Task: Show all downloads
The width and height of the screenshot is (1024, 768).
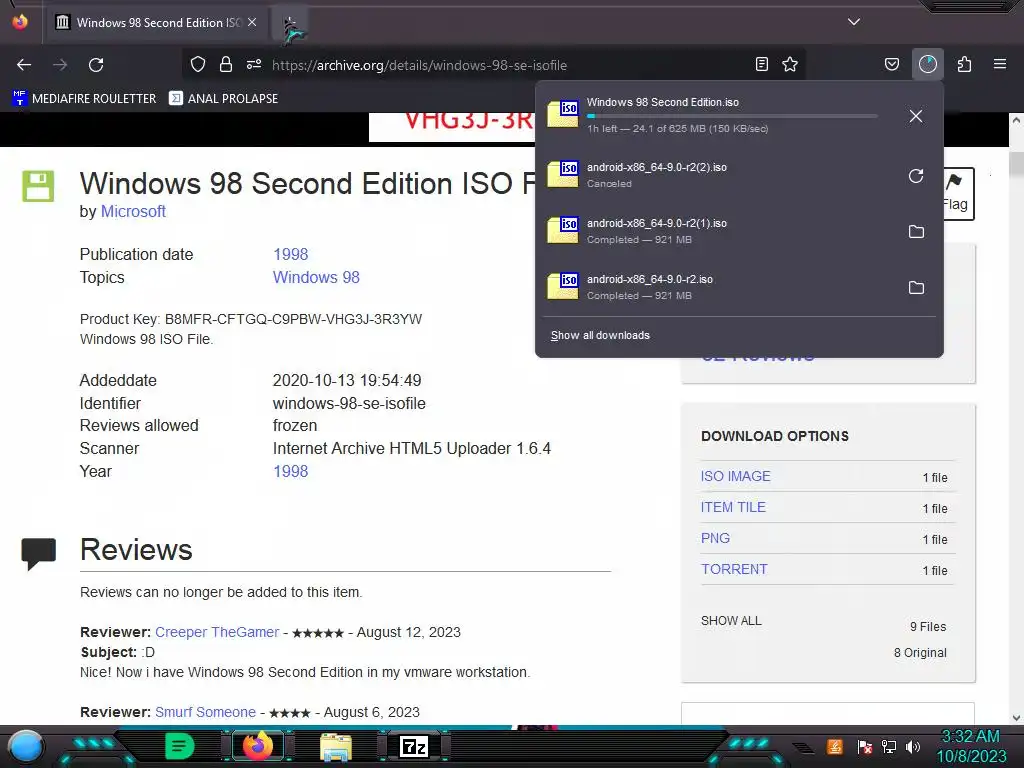Action: [x=600, y=335]
